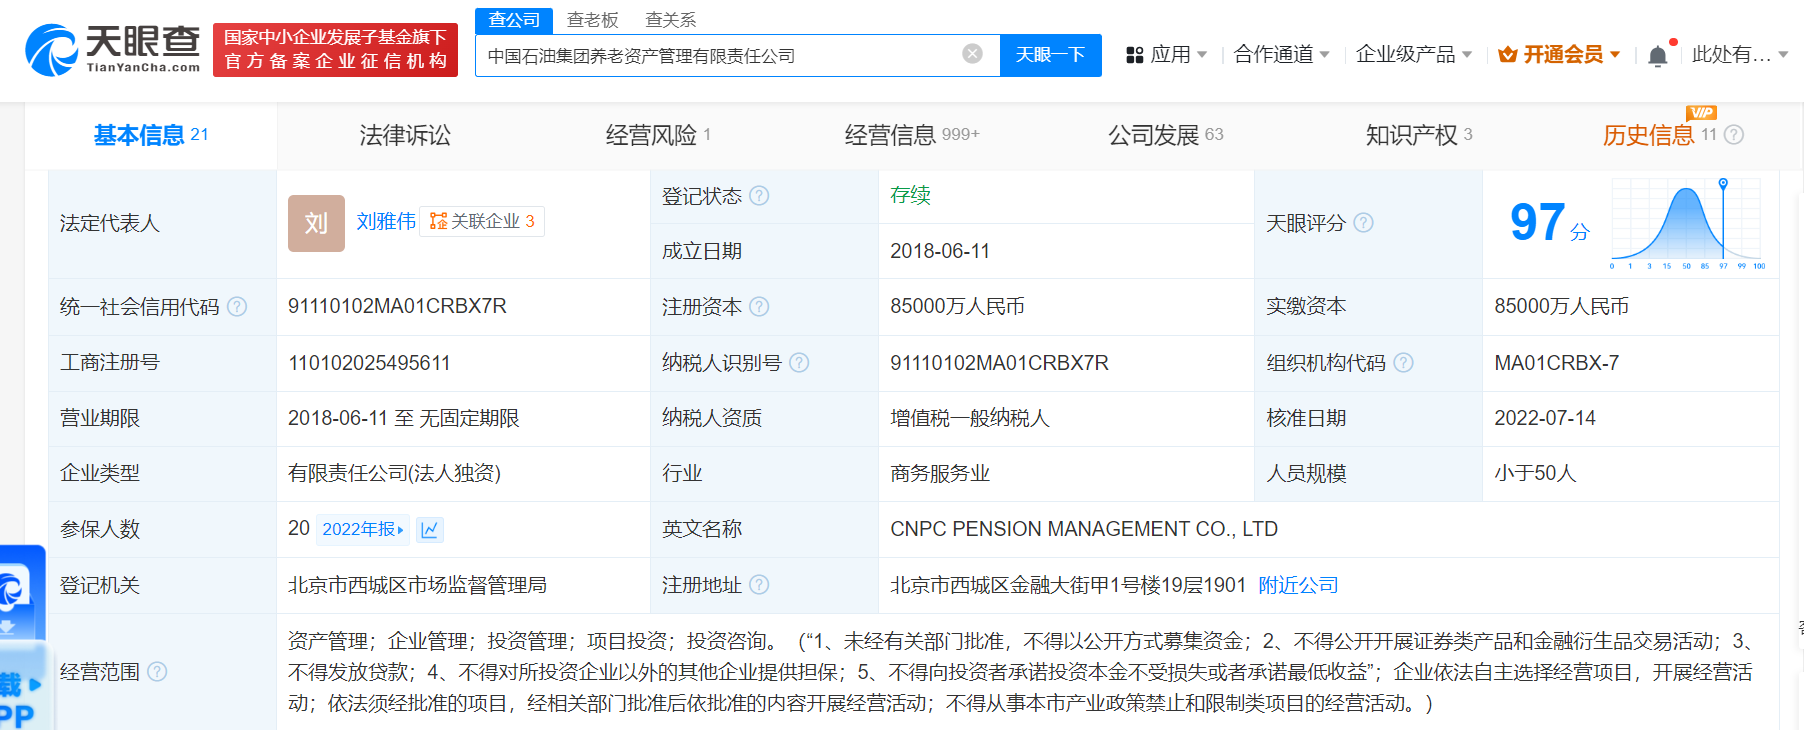The height and width of the screenshot is (730, 1804).
Task: Click help icon next to 注册资本
Action: click(759, 307)
